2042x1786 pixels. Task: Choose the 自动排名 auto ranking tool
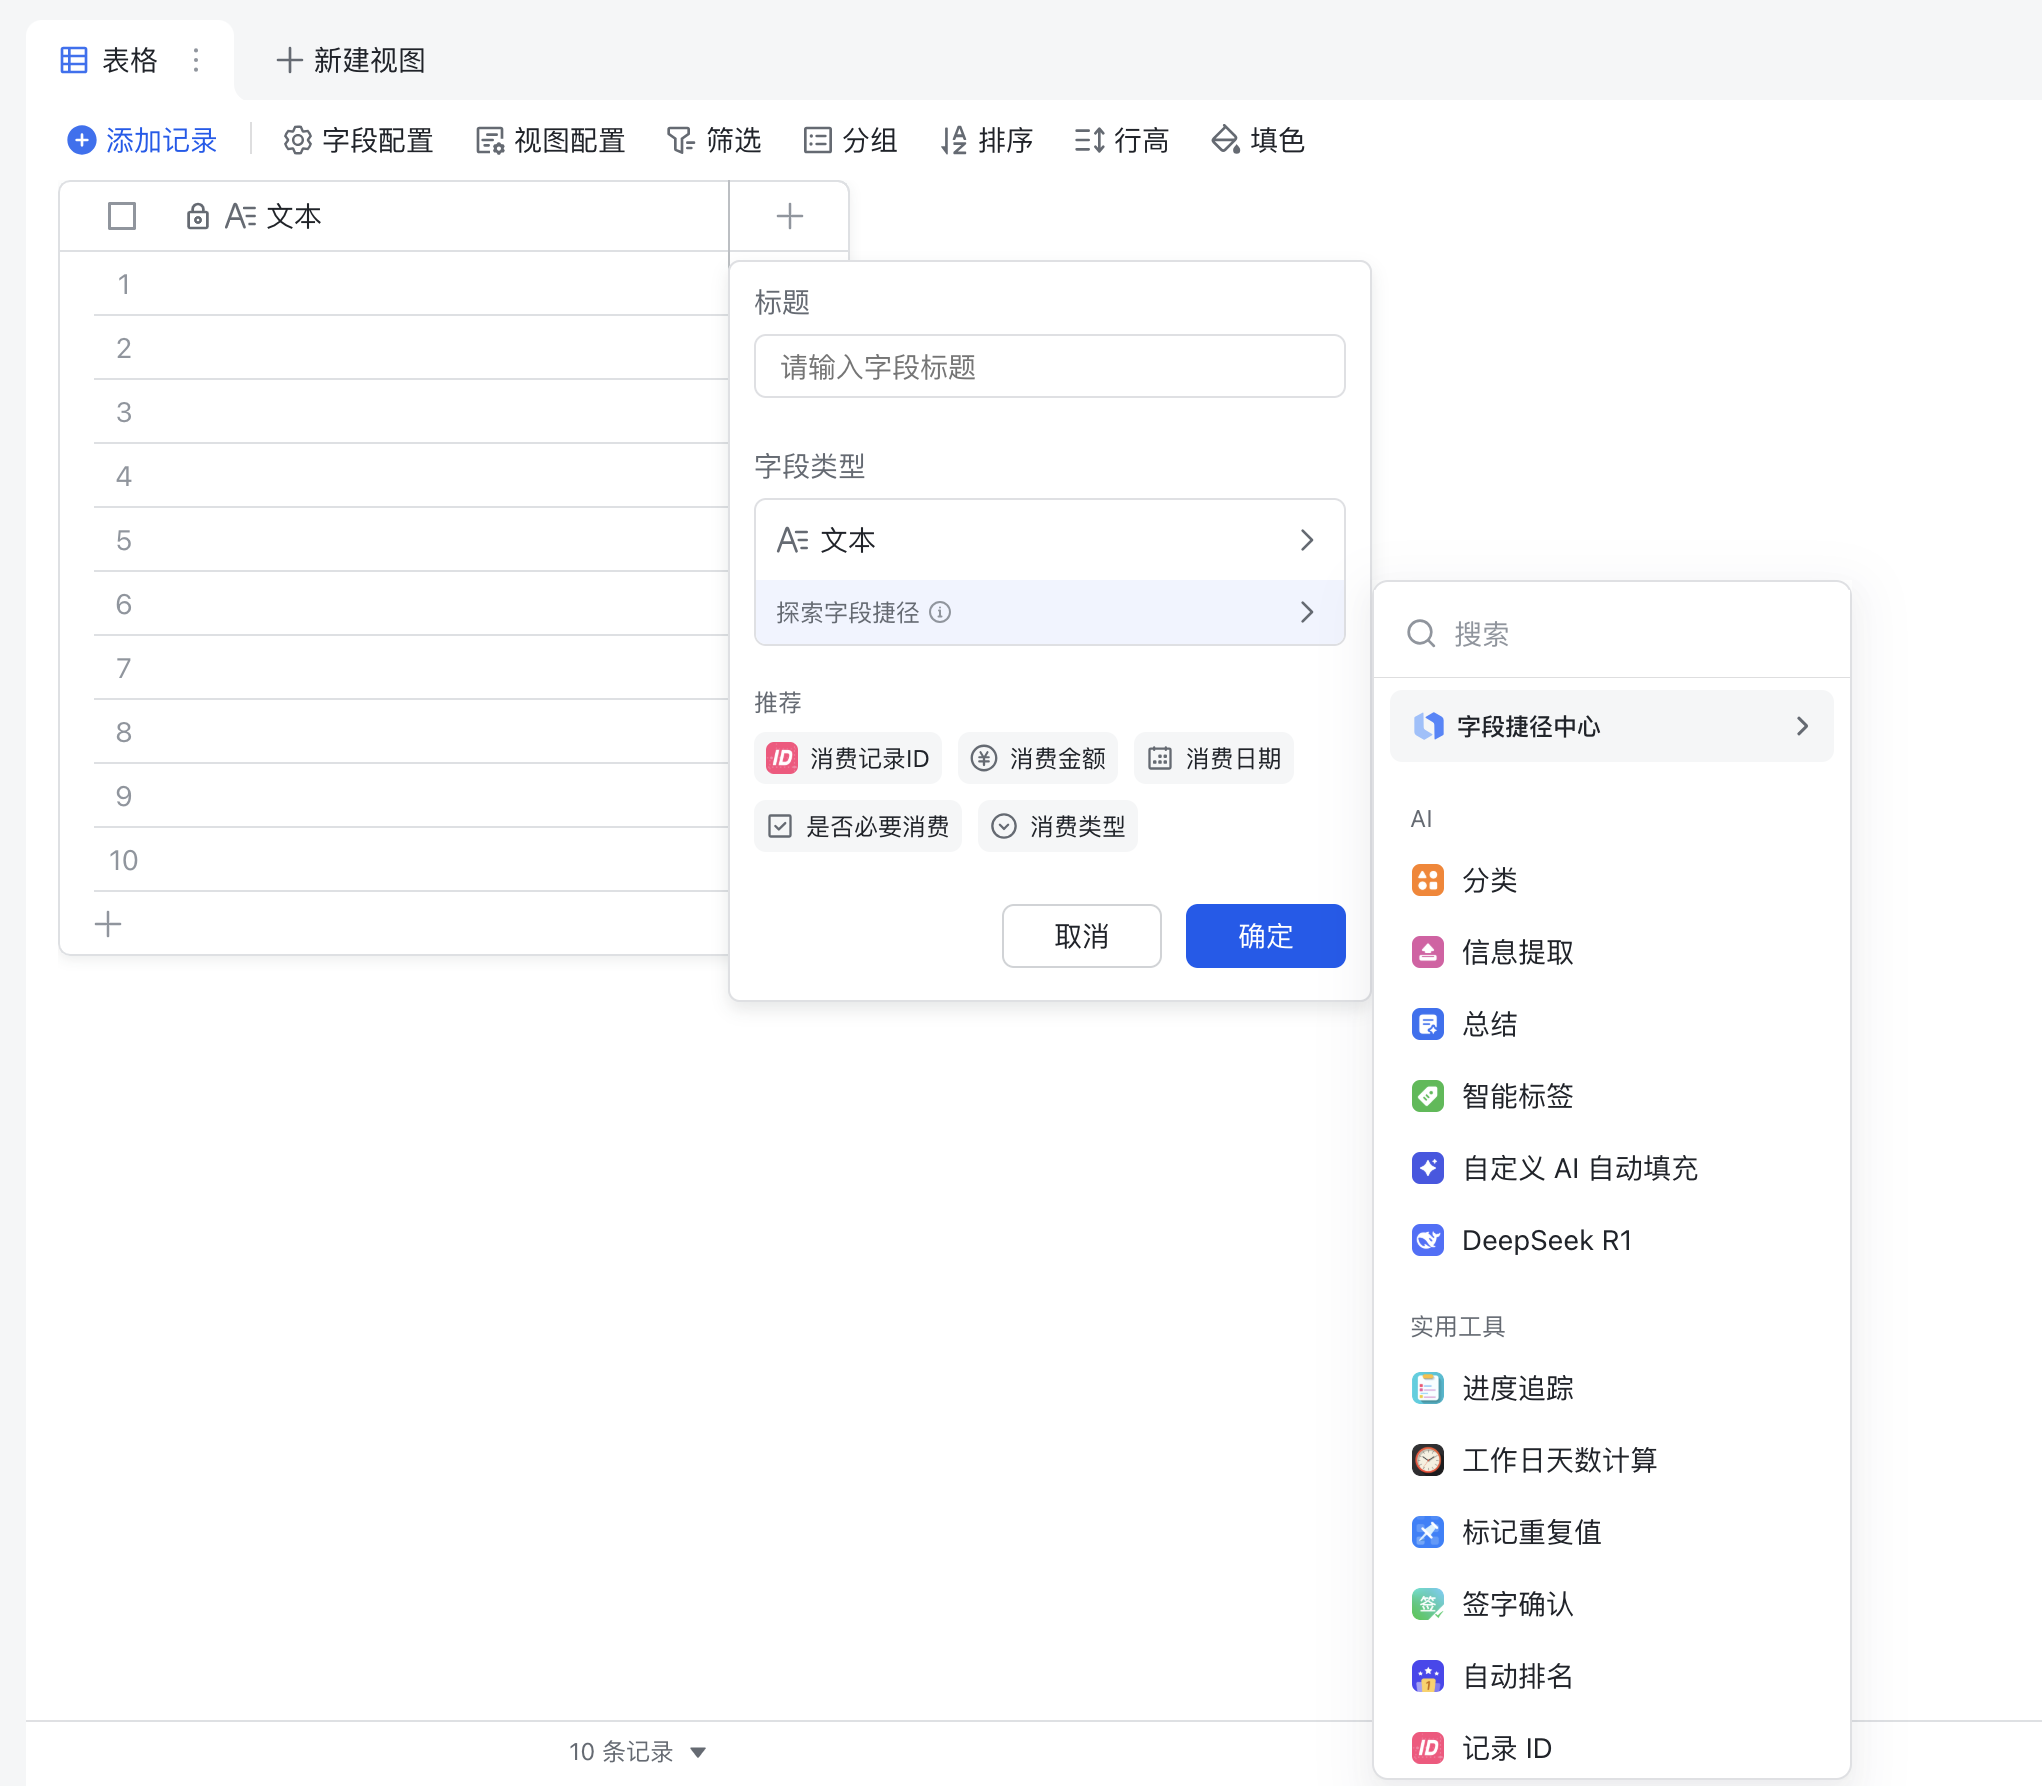tap(1517, 1676)
